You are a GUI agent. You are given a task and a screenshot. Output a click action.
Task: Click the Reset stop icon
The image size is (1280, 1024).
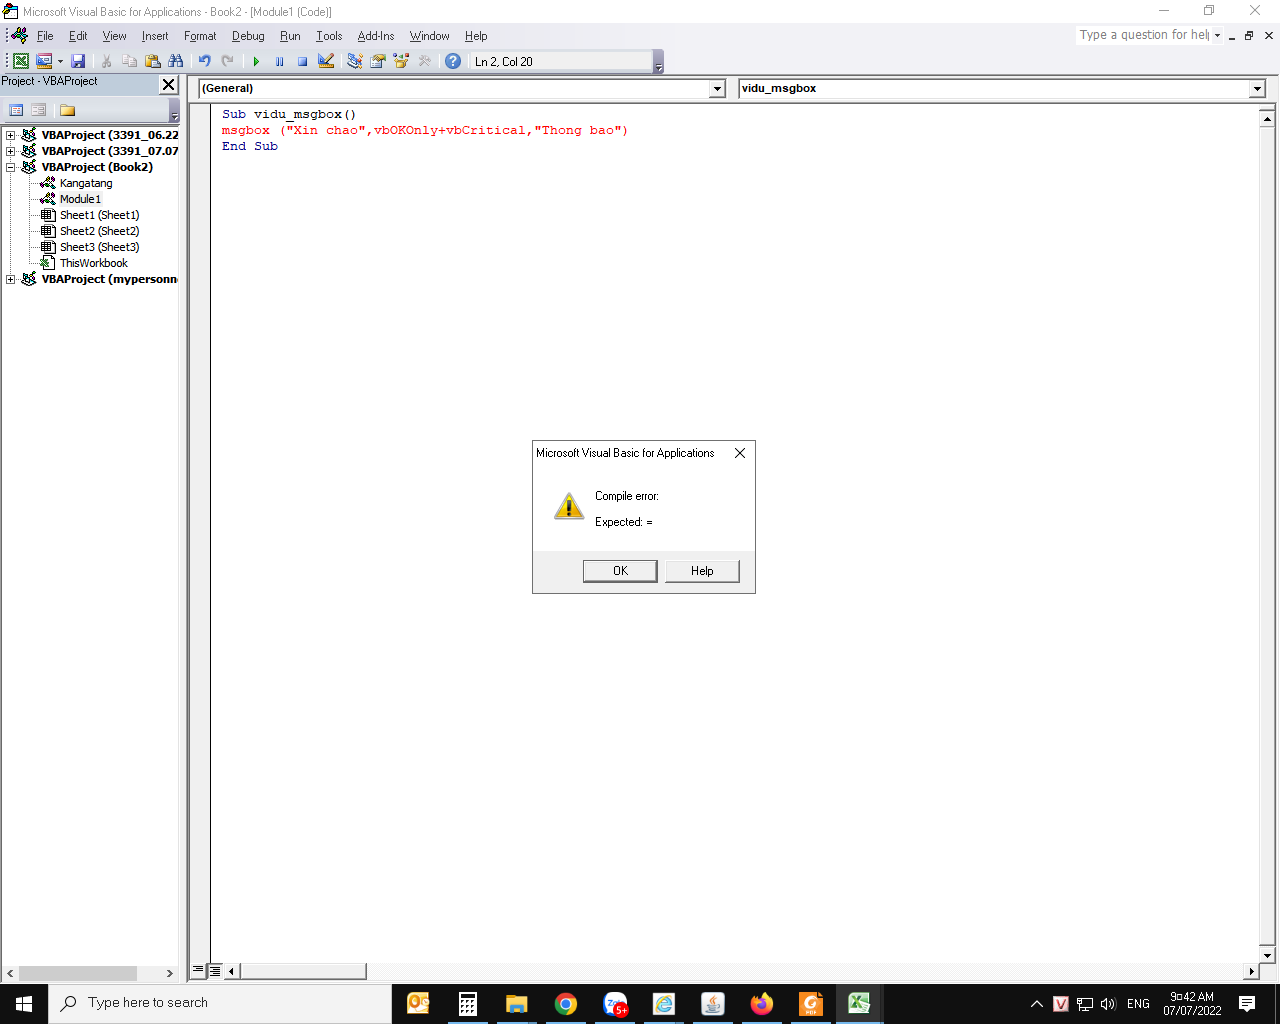(x=303, y=61)
